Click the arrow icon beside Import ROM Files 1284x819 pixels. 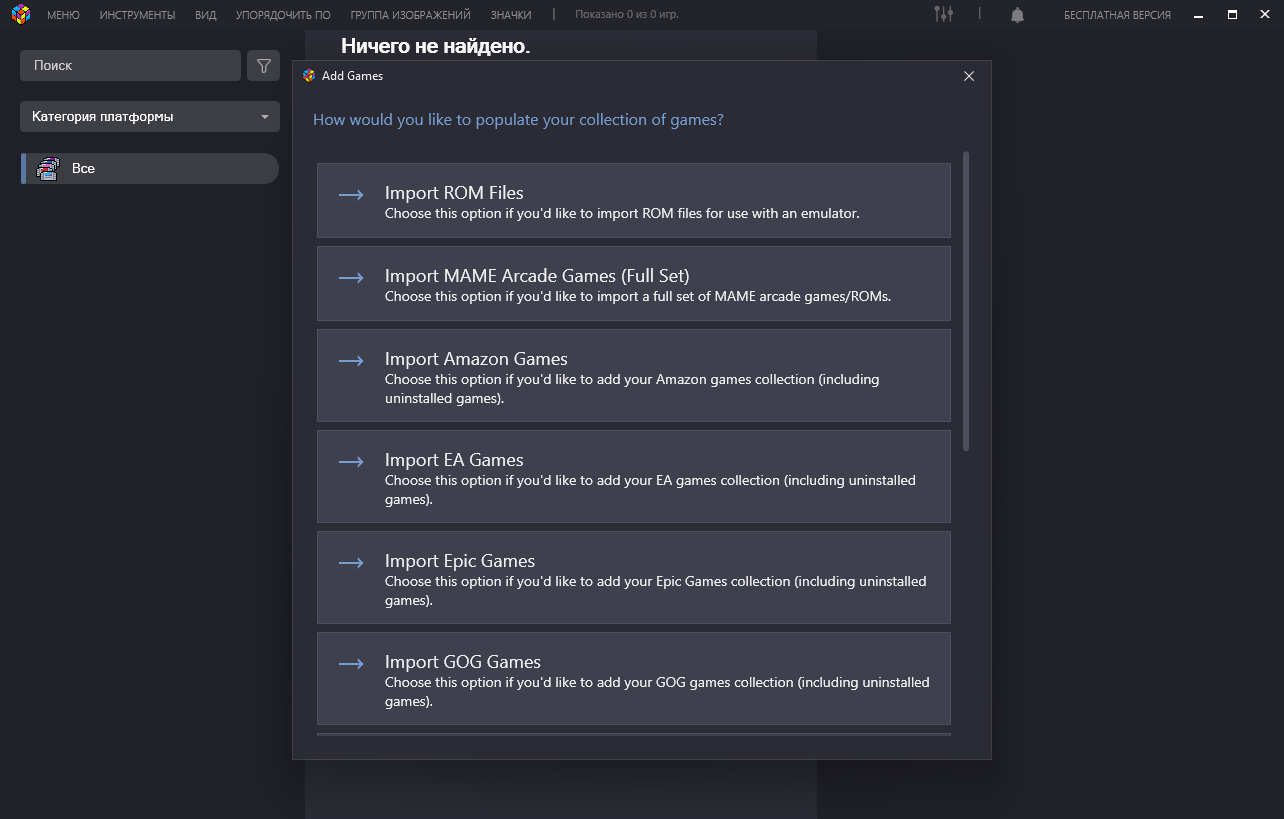point(351,195)
